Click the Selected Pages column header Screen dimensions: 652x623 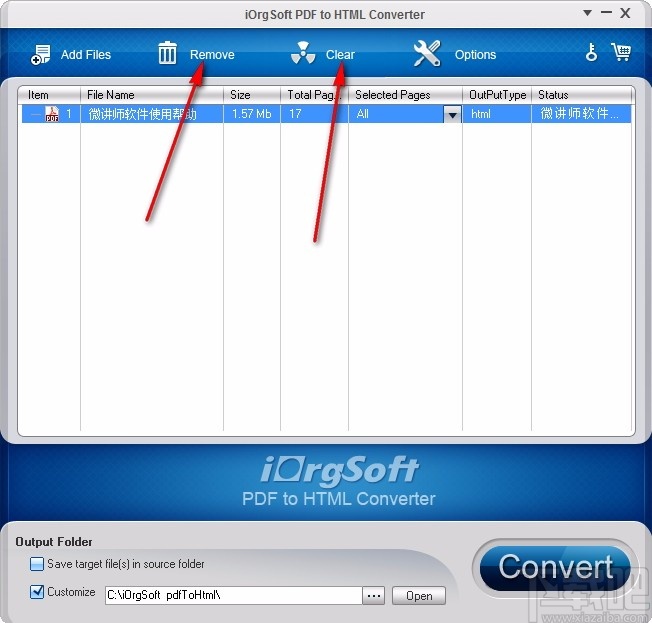(405, 95)
